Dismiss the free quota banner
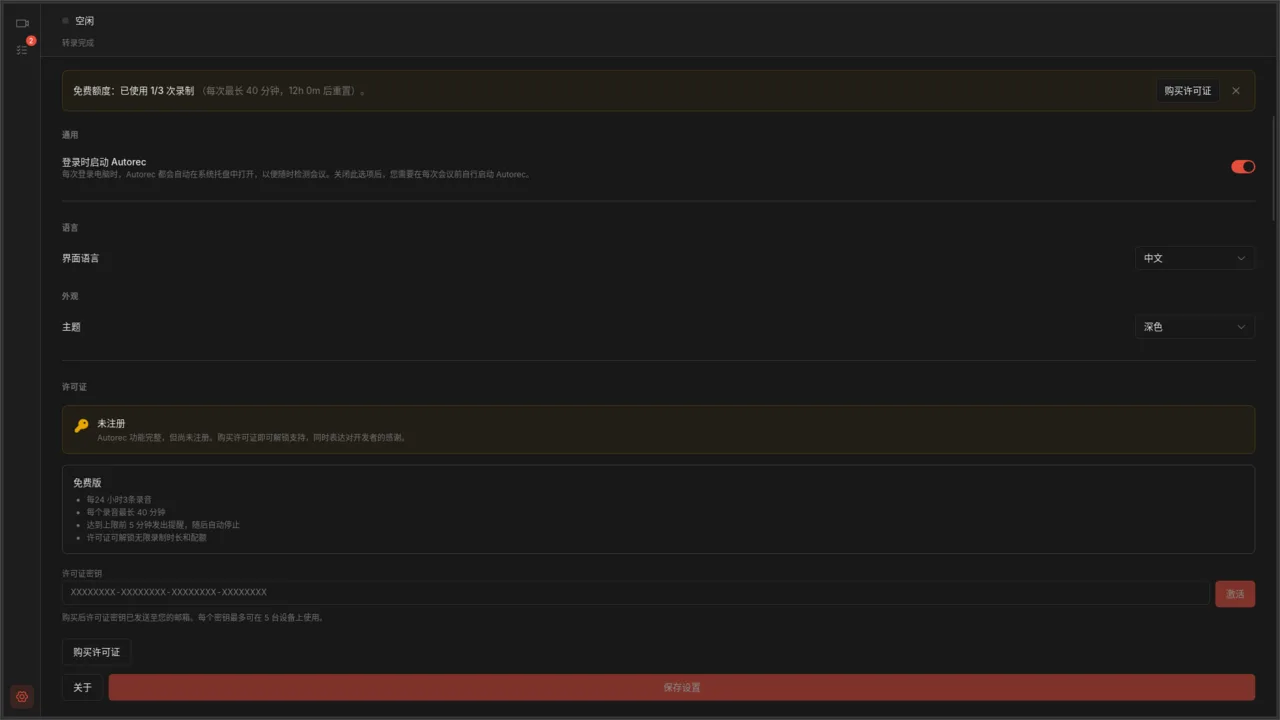 [1236, 91]
